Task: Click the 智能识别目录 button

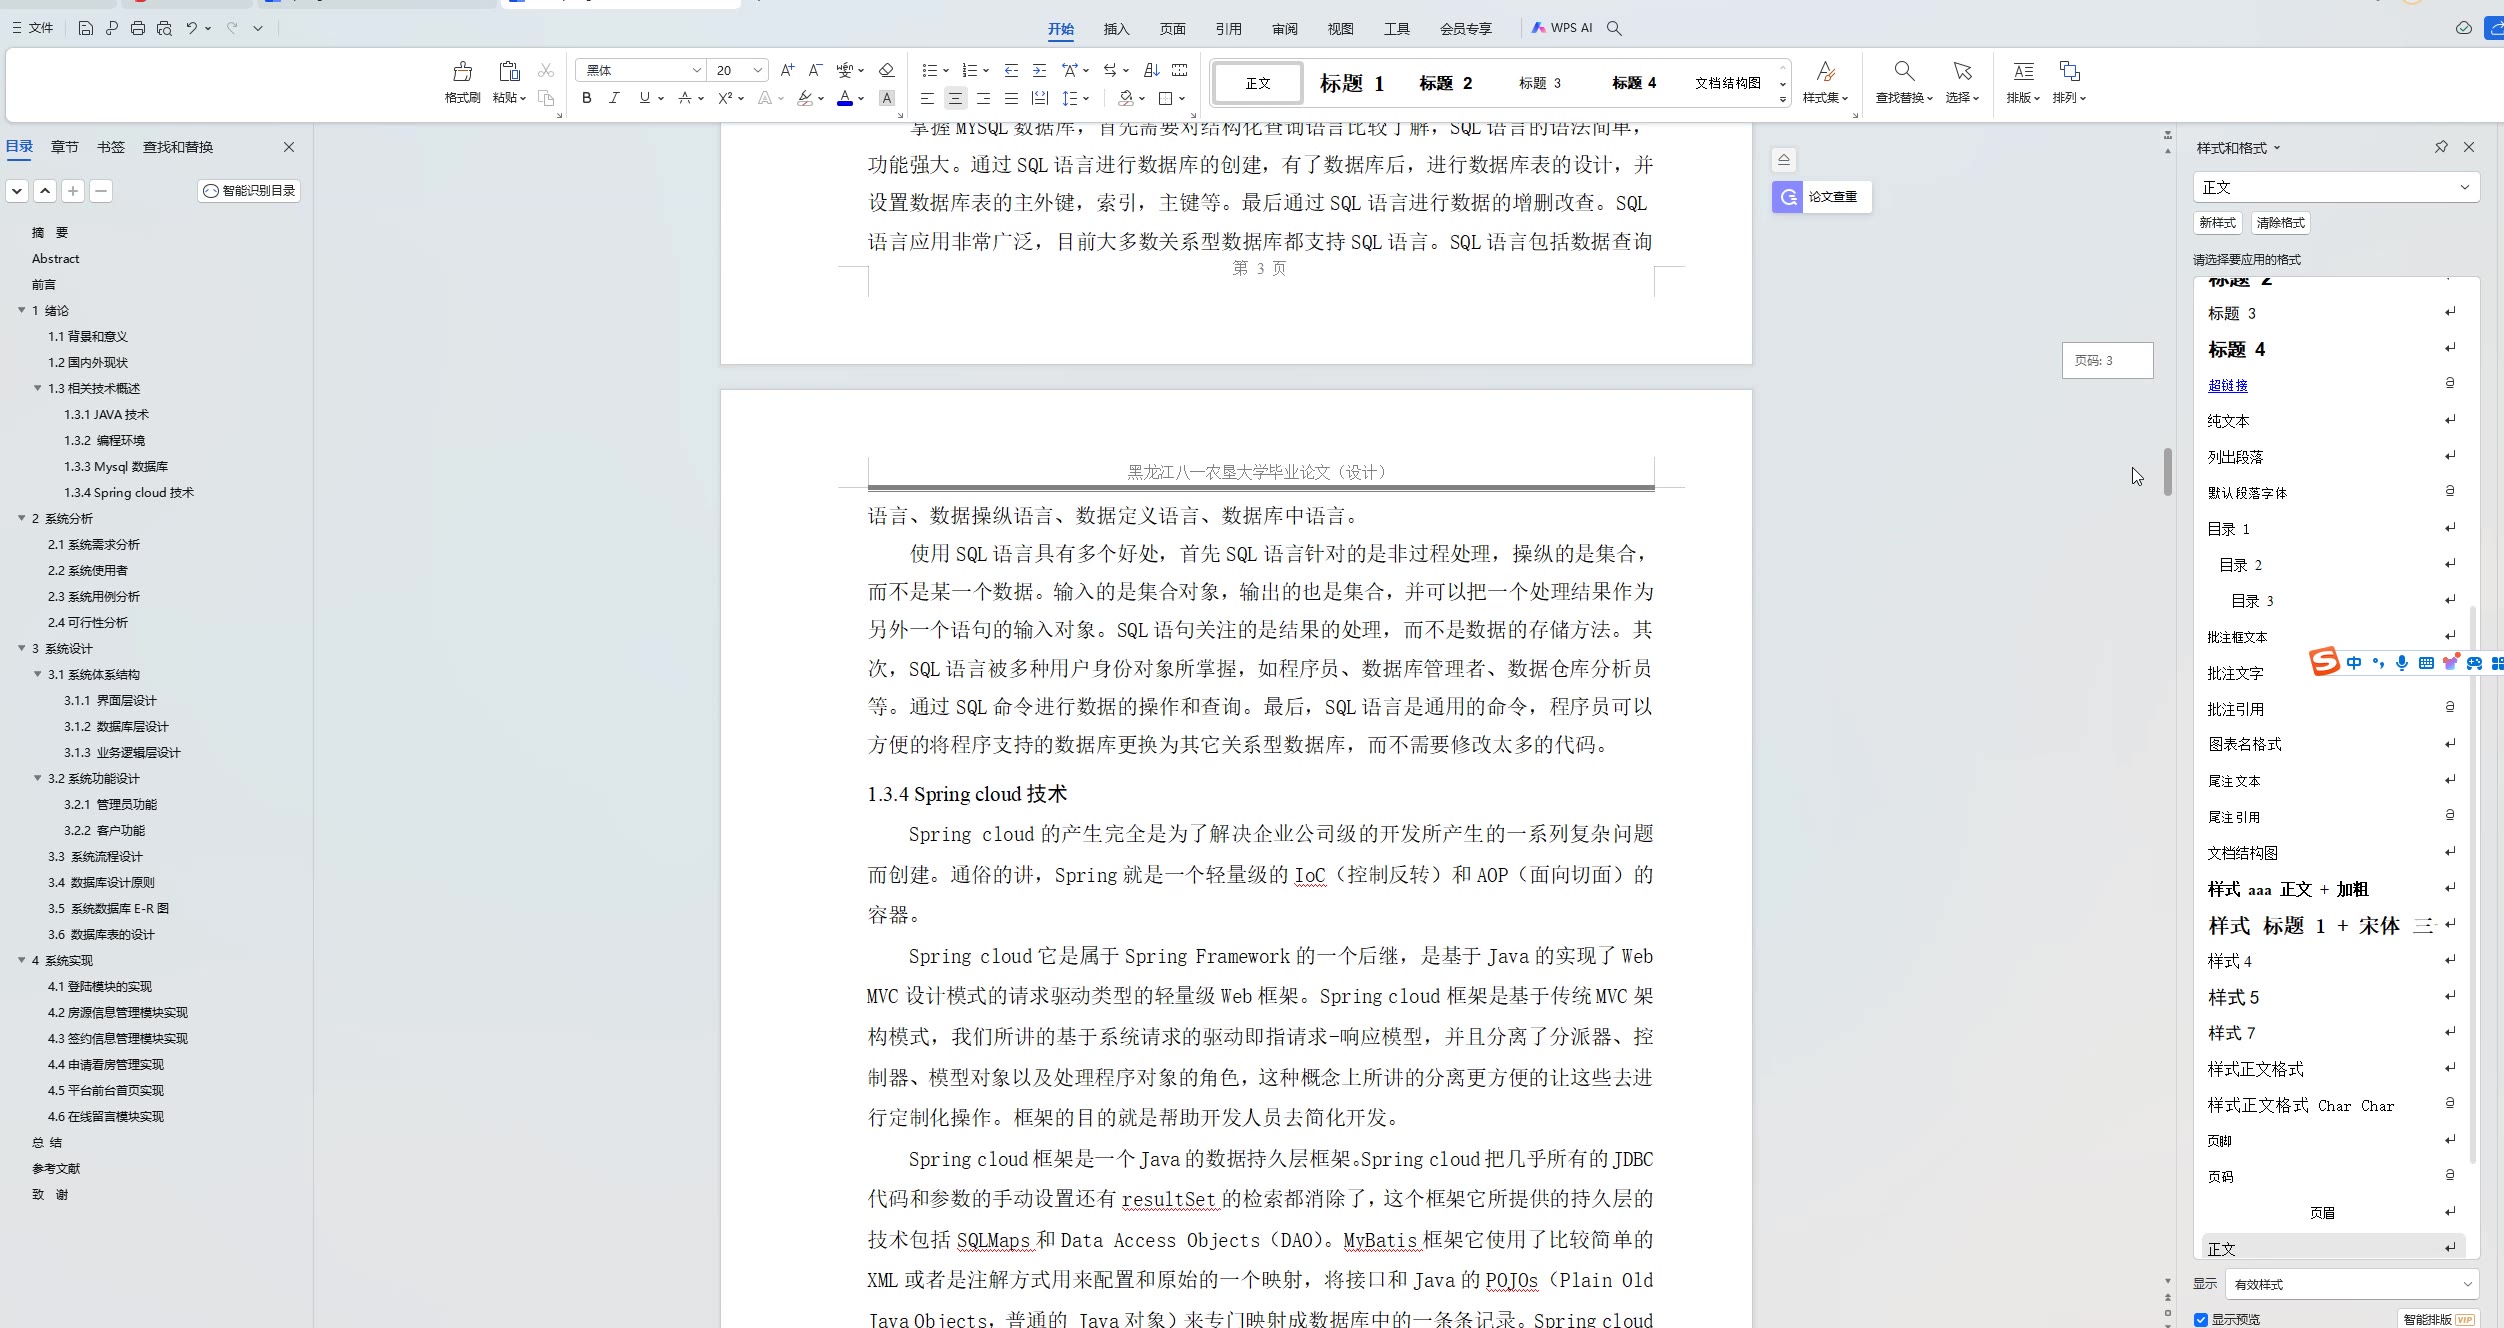Action: pos(249,191)
